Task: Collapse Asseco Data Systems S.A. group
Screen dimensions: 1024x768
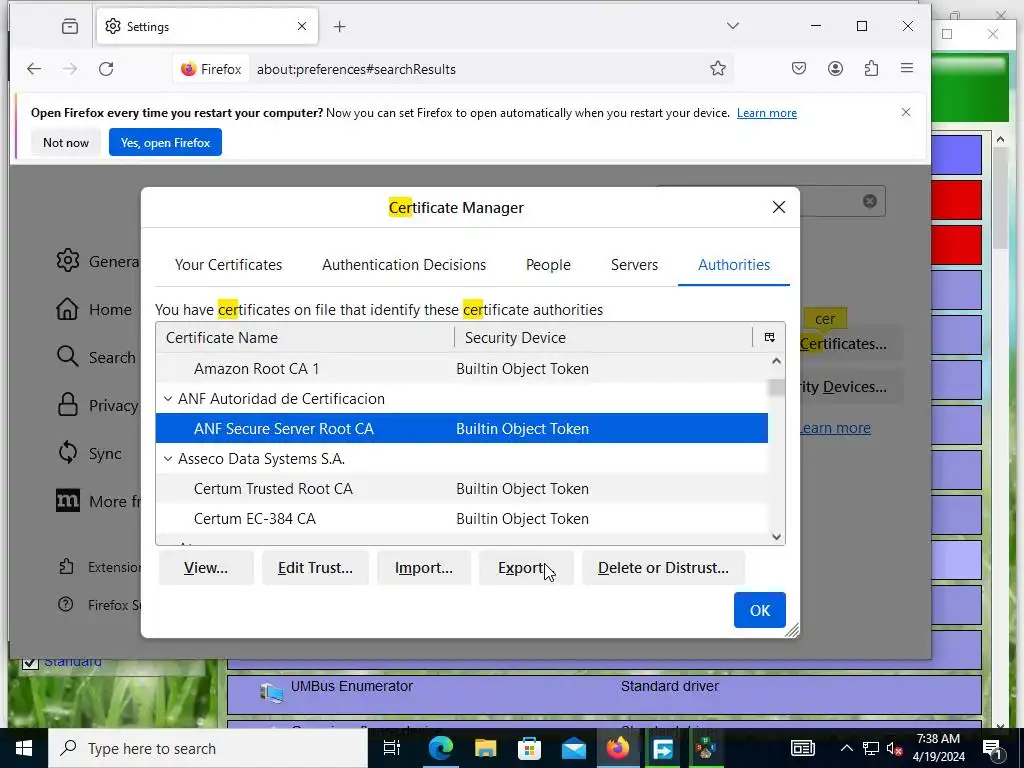Action: (168, 458)
